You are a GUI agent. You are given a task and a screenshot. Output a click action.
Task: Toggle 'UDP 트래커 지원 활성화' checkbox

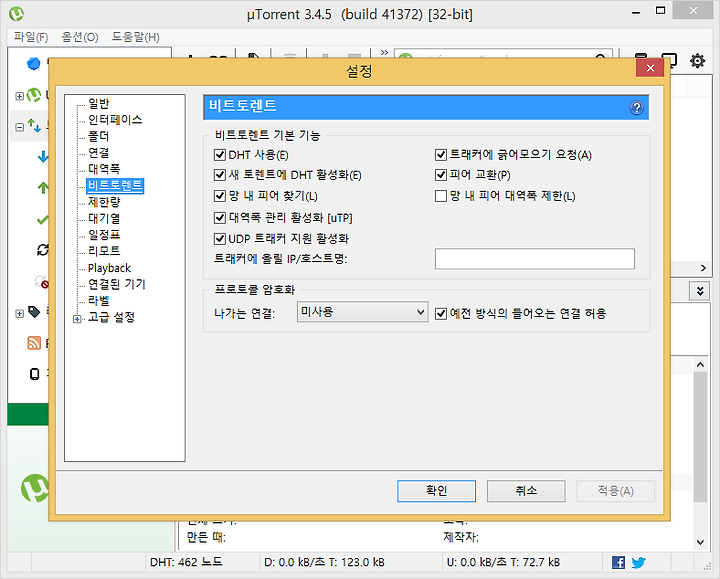pos(220,239)
